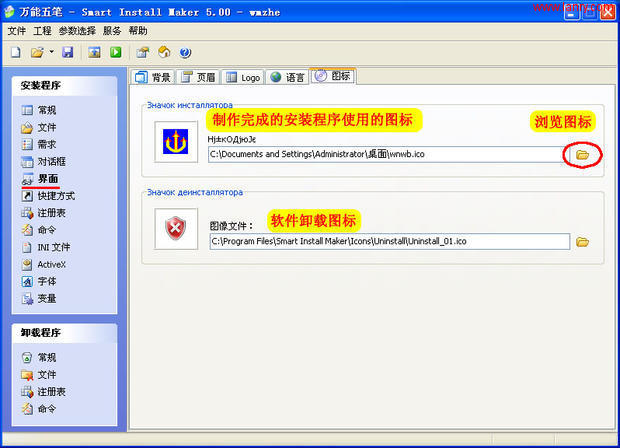Select 常规 under 安装程序
Viewport: 620px width, 448px height.
coord(47,110)
